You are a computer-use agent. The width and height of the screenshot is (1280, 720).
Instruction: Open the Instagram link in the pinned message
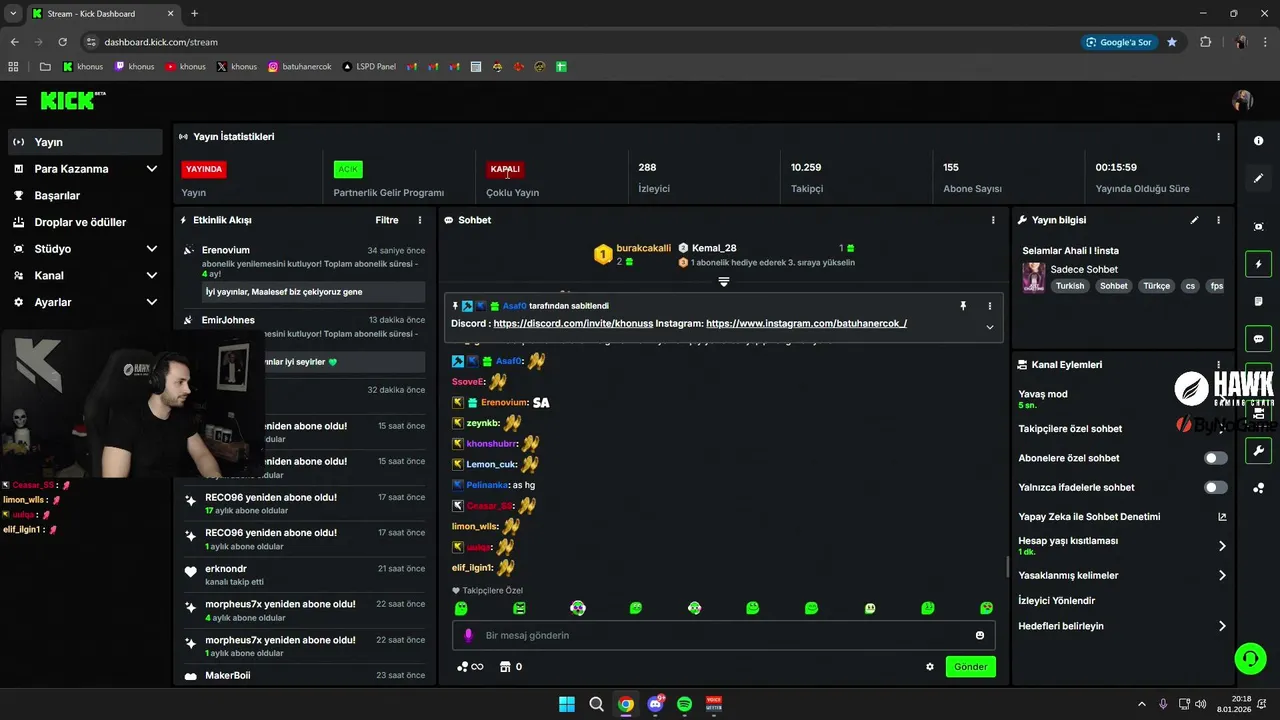click(806, 324)
